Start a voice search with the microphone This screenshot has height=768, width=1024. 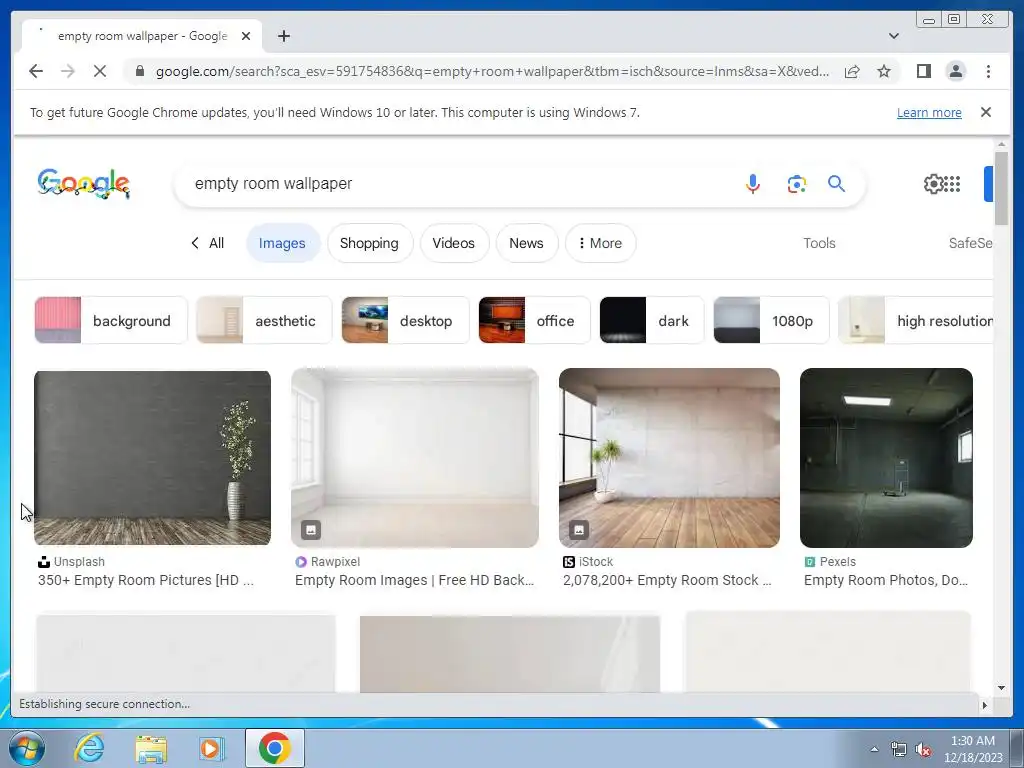click(752, 184)
